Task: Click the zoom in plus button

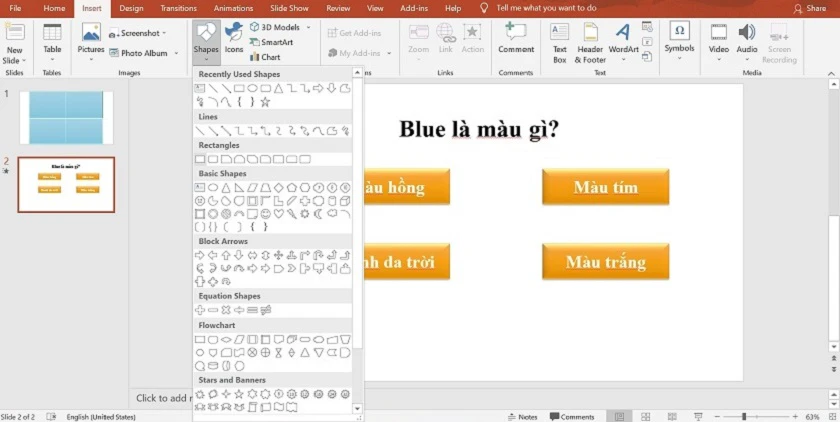Action: [795, 417]
